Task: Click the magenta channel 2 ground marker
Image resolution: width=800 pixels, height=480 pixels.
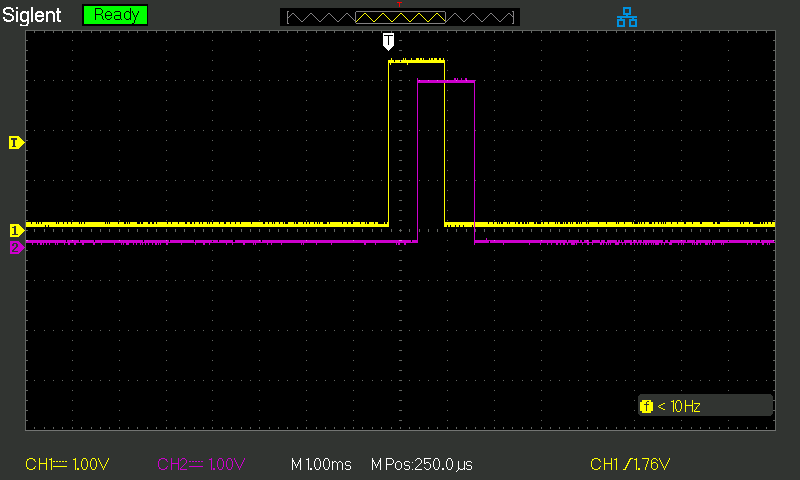Action: click(16, 247)
